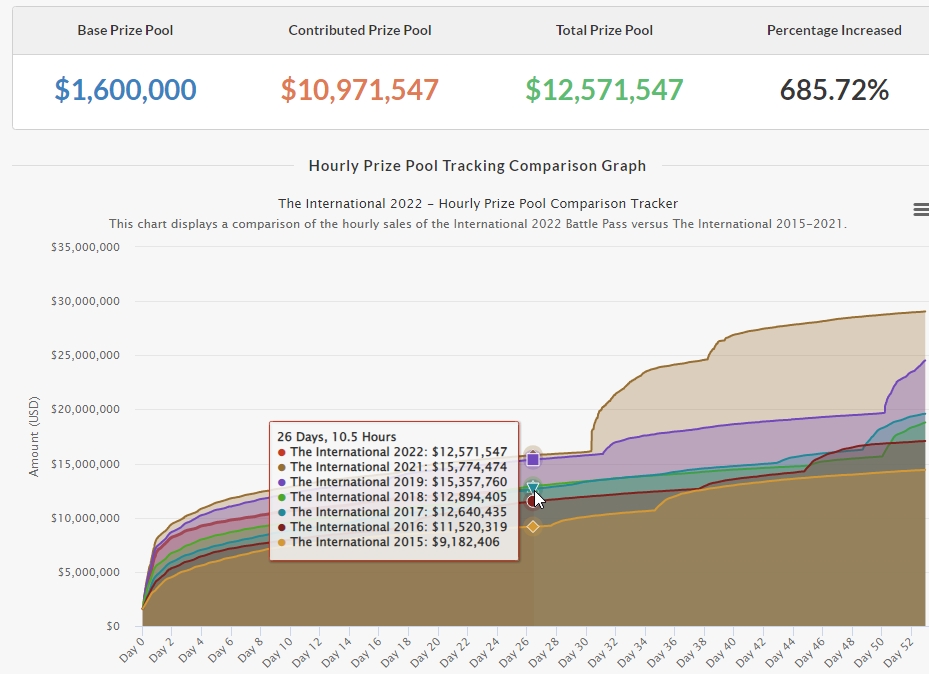Click the $10,971,547 contributed prize value

tap(360, 90)
